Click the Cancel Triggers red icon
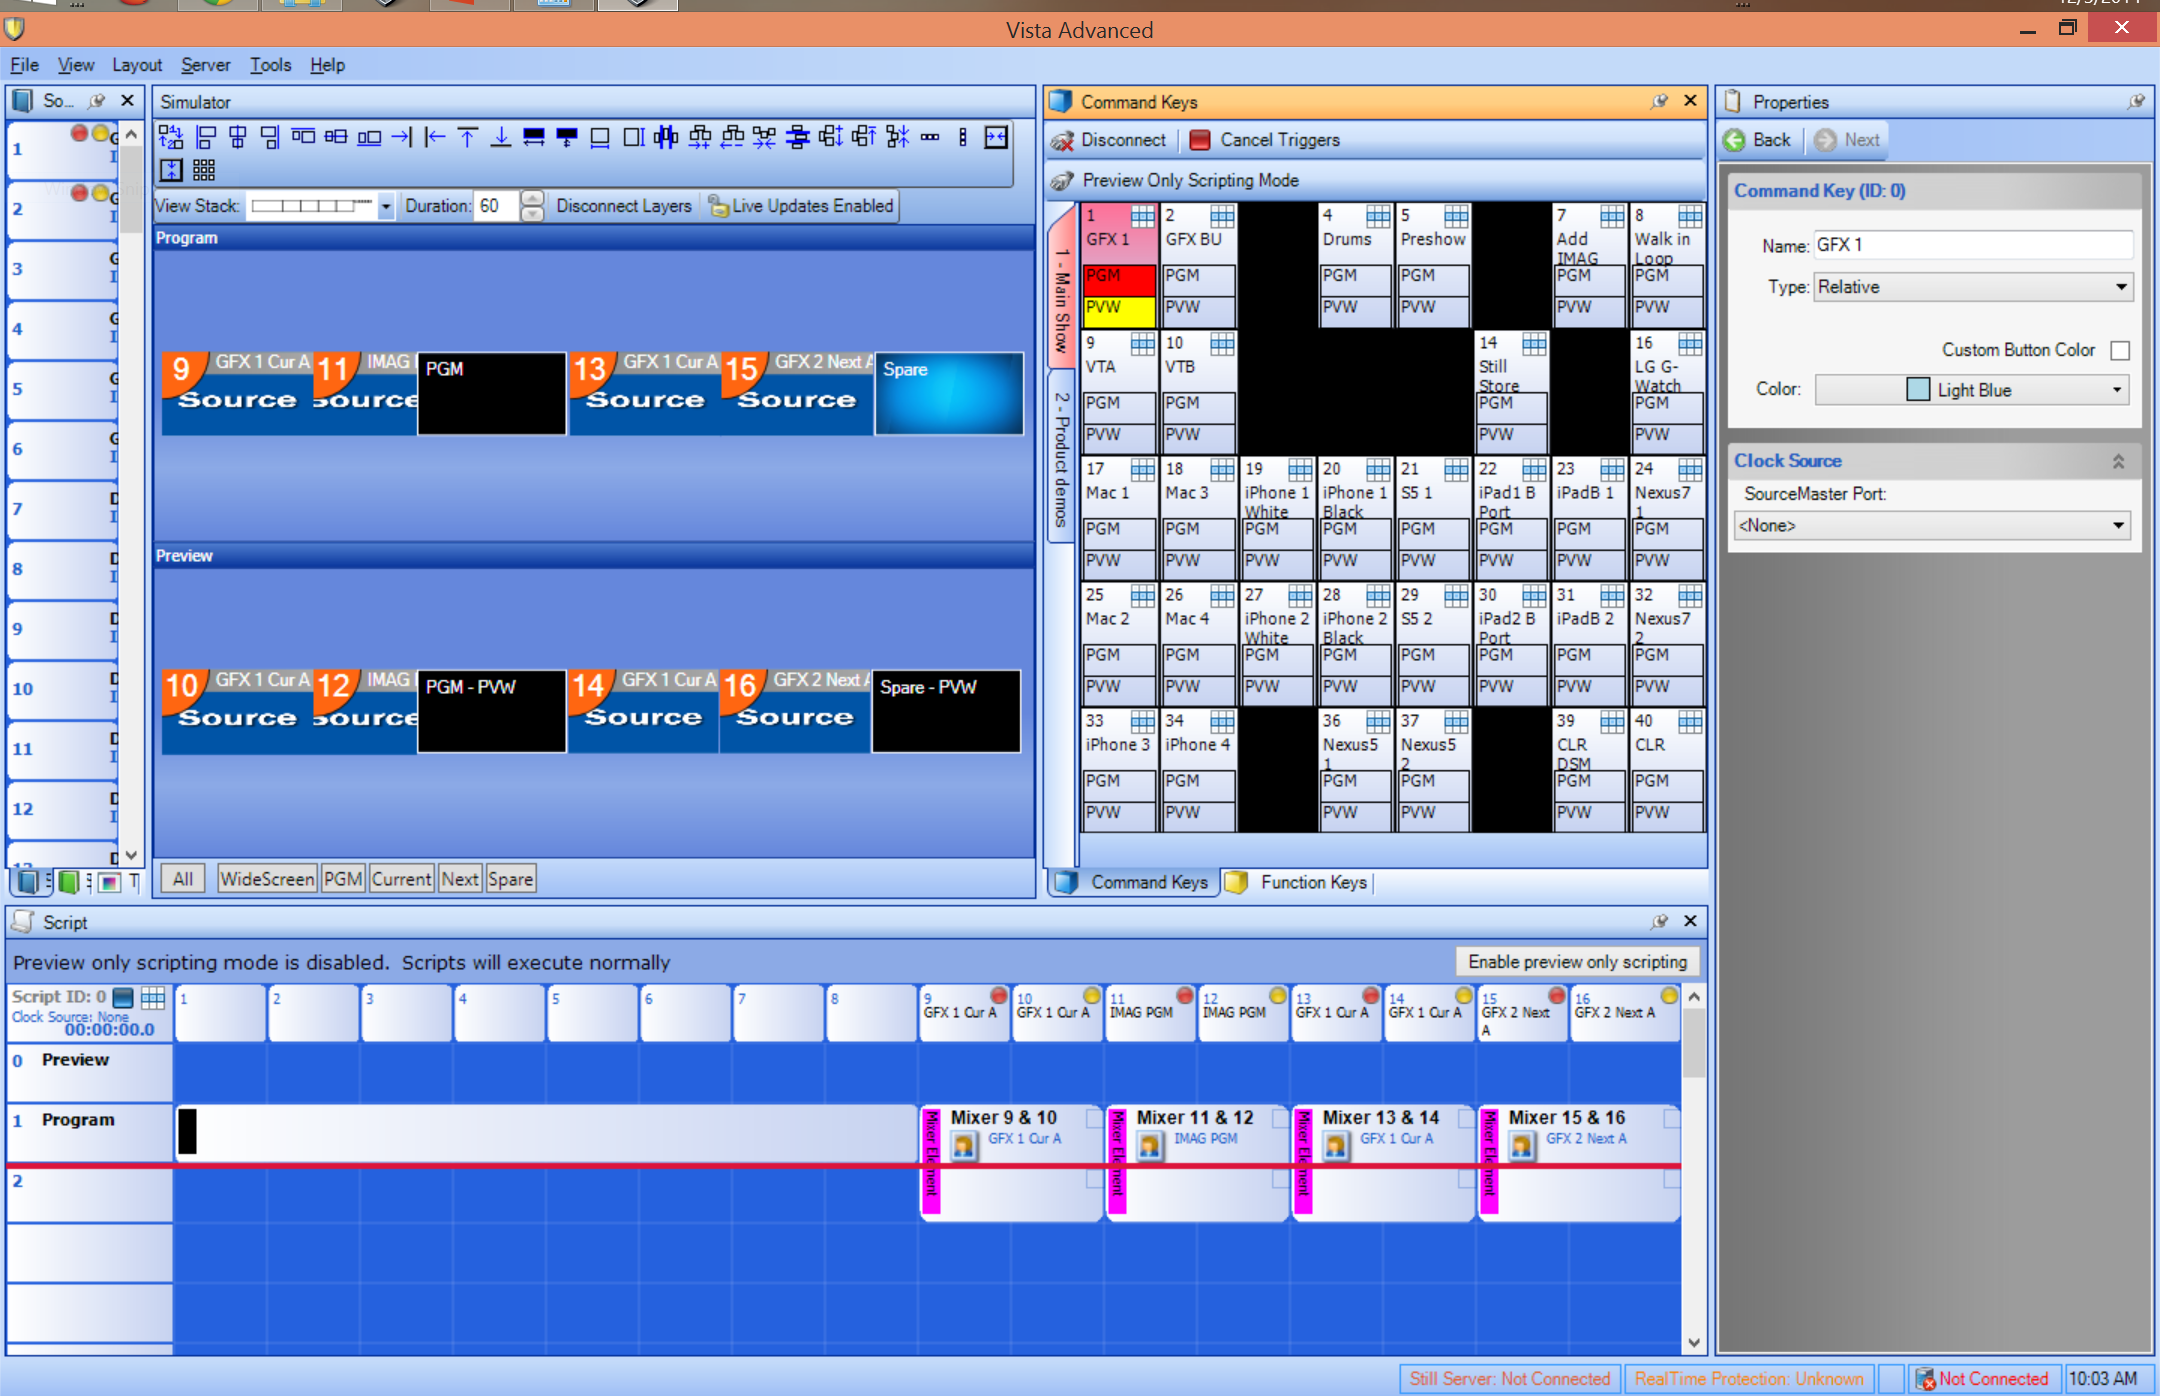This screenshot has height=1396, width=2160. point(1200,141)
